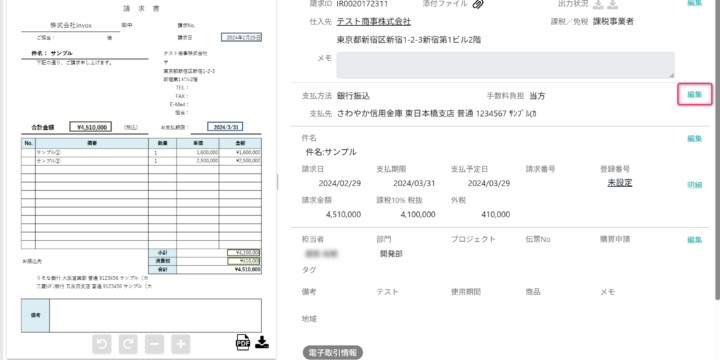Viewport: 720px width, 360px height.
Task: Rotate invoice preview counterclockwise
Action: [102, 344]
